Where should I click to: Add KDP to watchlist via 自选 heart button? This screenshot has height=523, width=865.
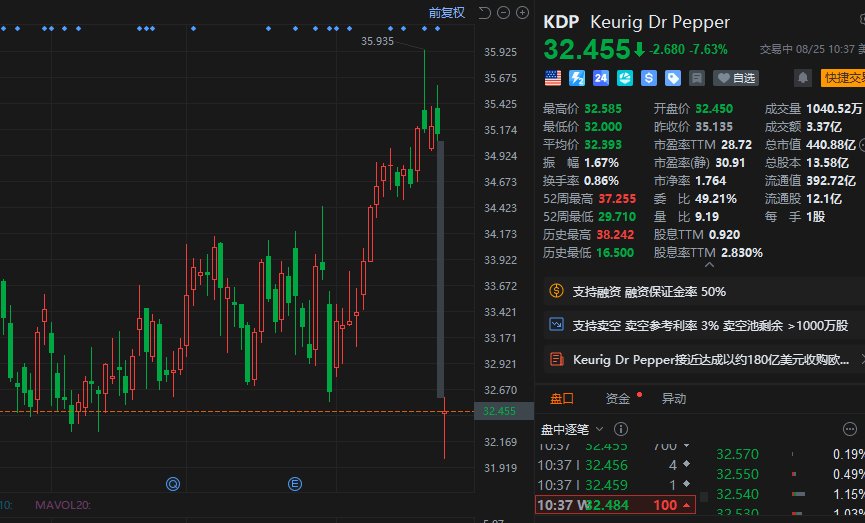(736, 78)
